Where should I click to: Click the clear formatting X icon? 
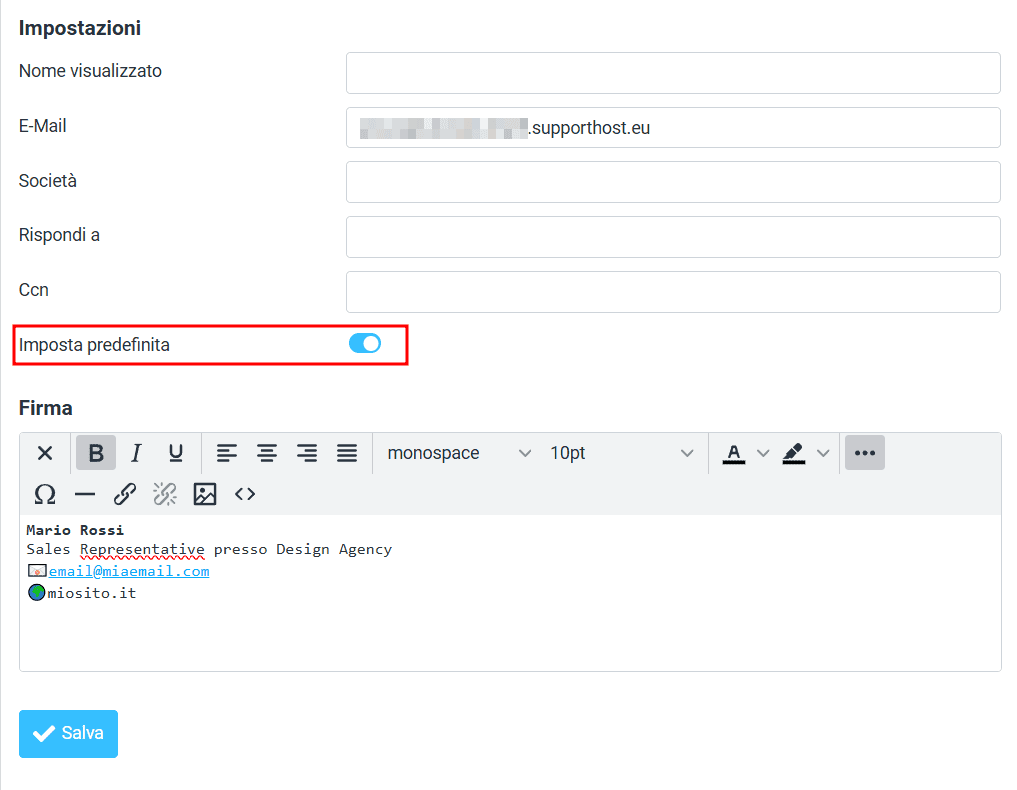[x=45, y=453]
